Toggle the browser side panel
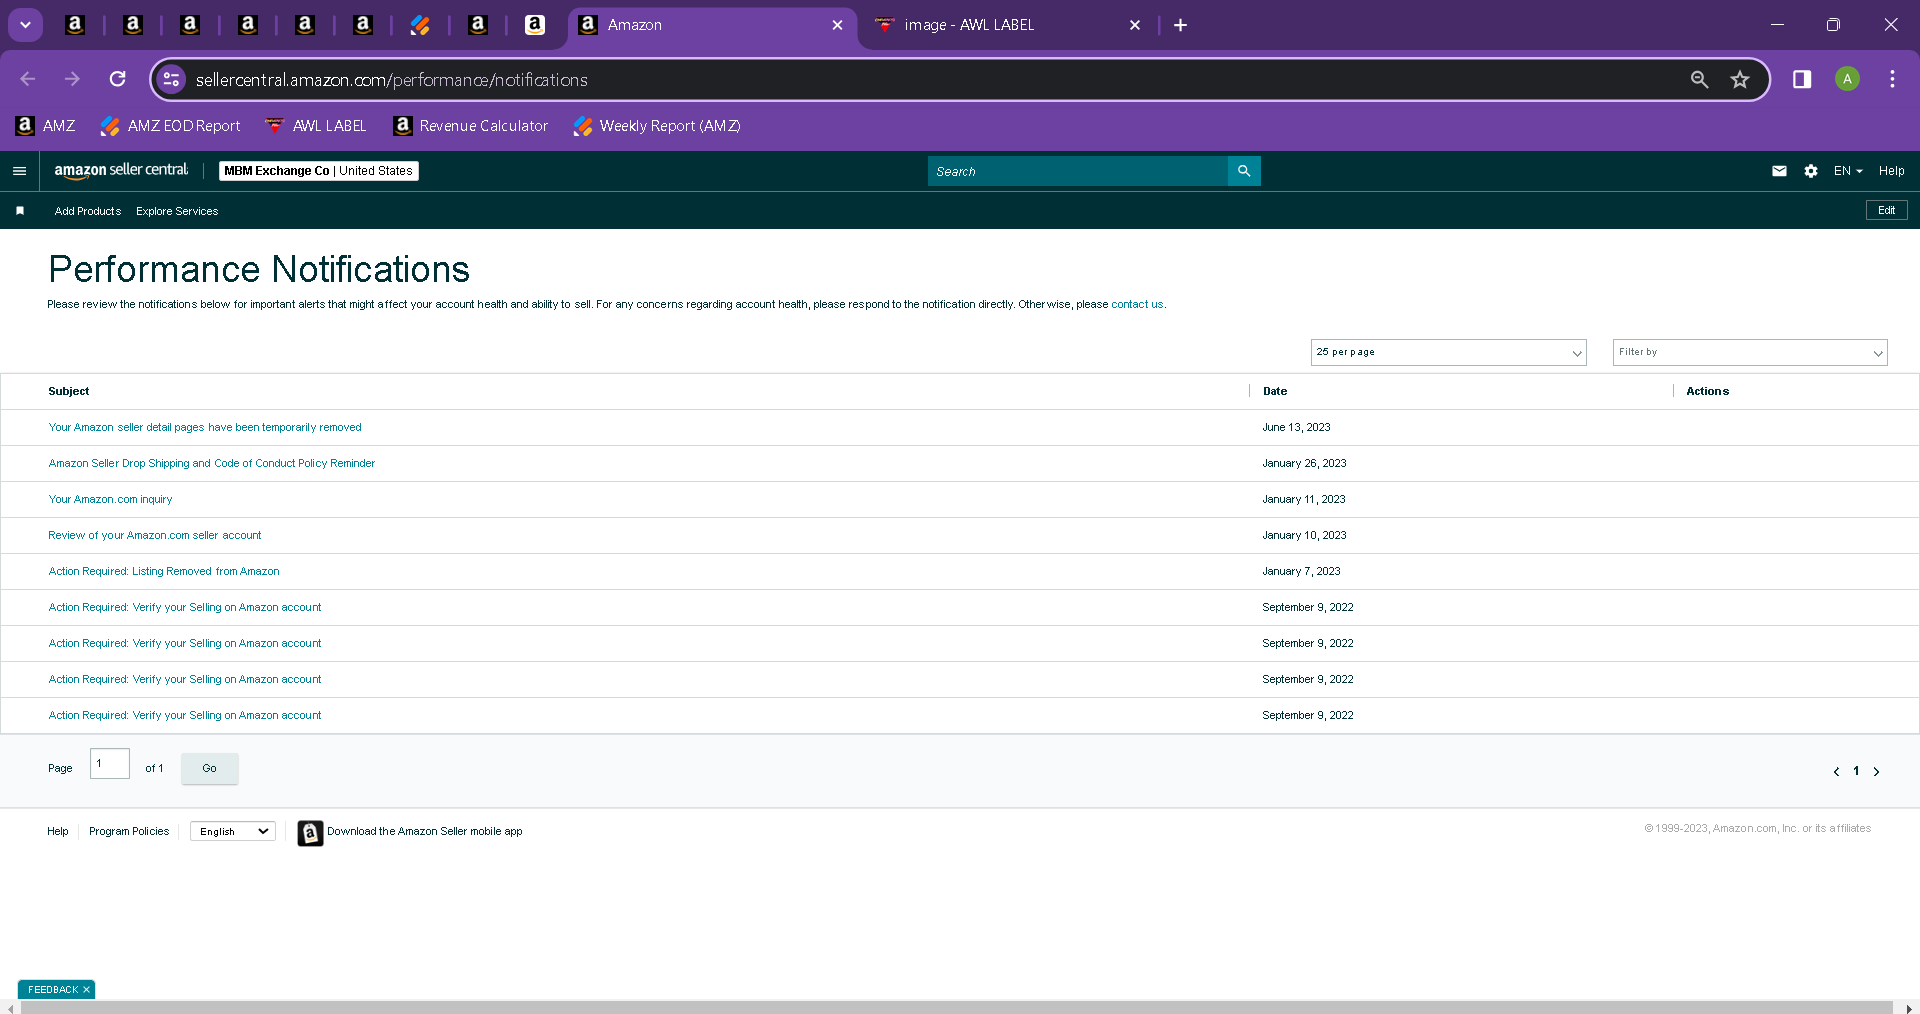Viewport: 1920px width, 1014px height. coord(1802,79)
